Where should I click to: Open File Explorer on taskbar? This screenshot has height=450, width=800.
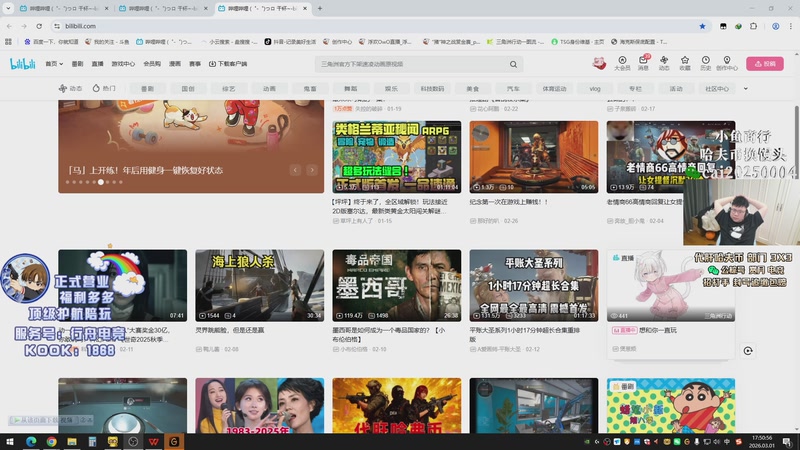coord(71,442)
